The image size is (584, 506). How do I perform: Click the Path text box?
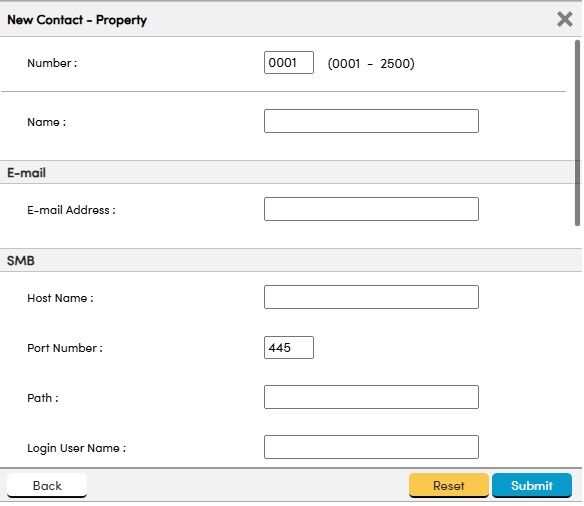pos(371,397)
